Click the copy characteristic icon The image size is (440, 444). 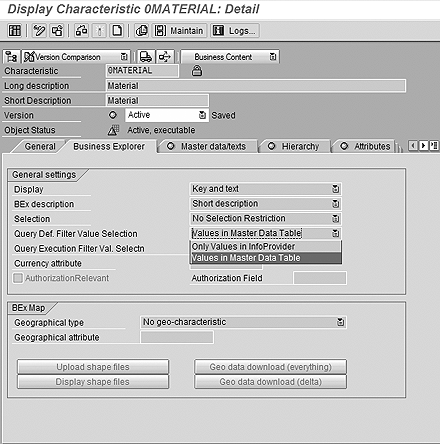point(142,31)
